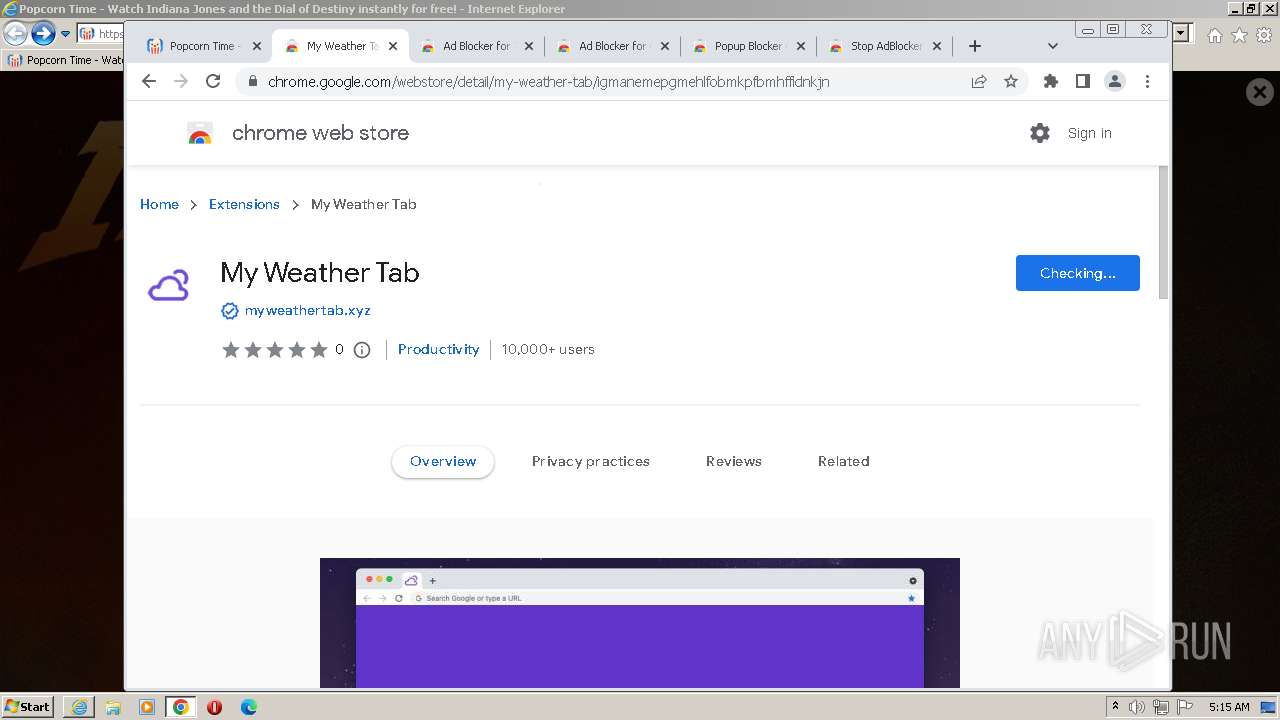
Task: Click the Checking... button
Action: click(x=1078, y=273)
